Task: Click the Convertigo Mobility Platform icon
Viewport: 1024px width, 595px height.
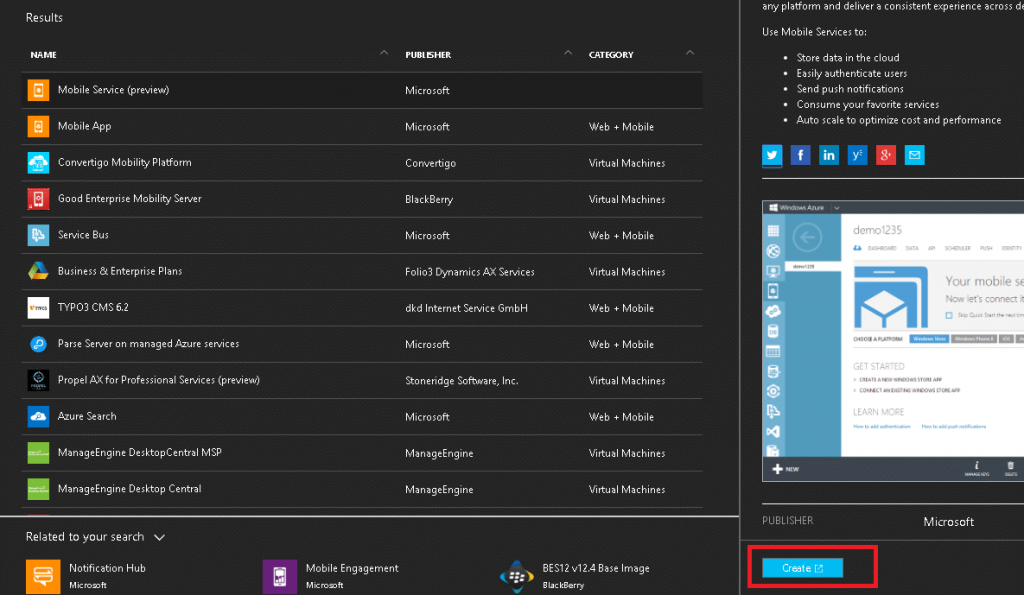Action: [38, 163]
